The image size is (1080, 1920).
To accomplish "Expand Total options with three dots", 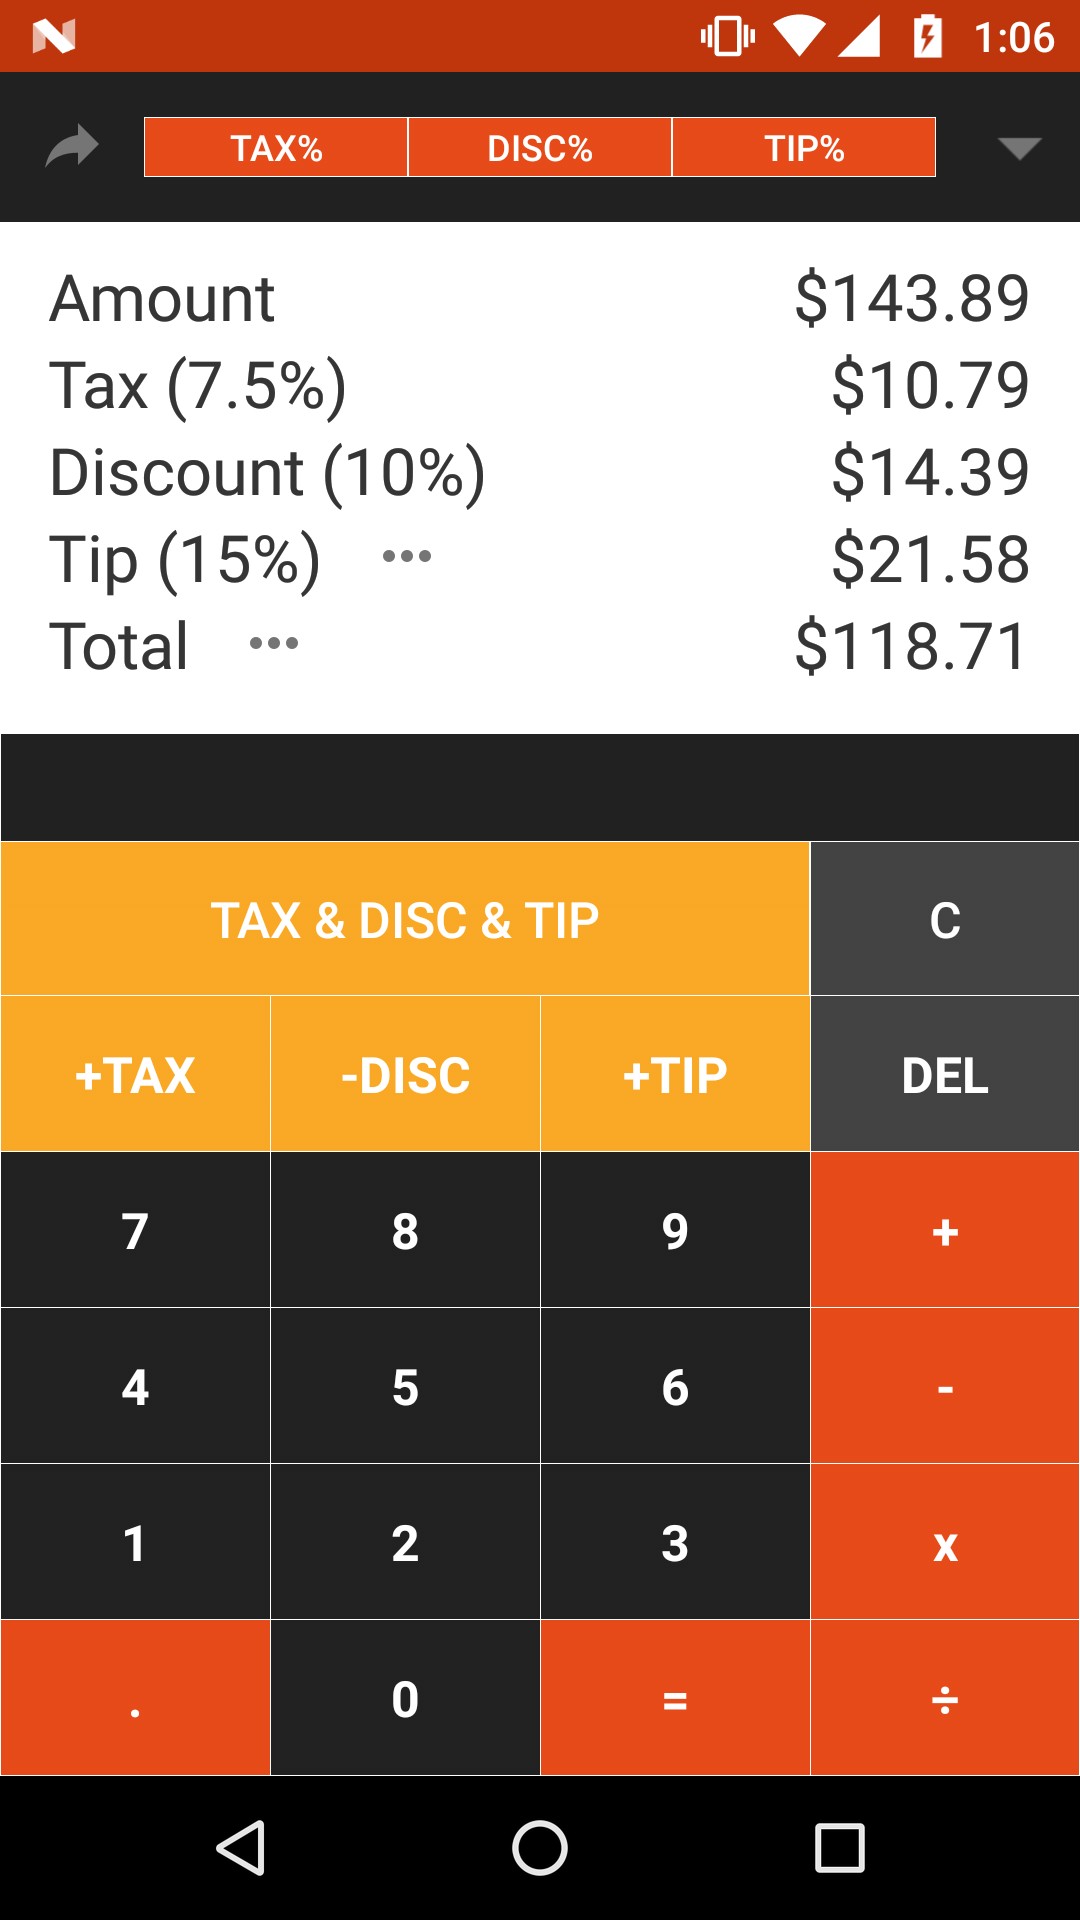I will (274, 643).
